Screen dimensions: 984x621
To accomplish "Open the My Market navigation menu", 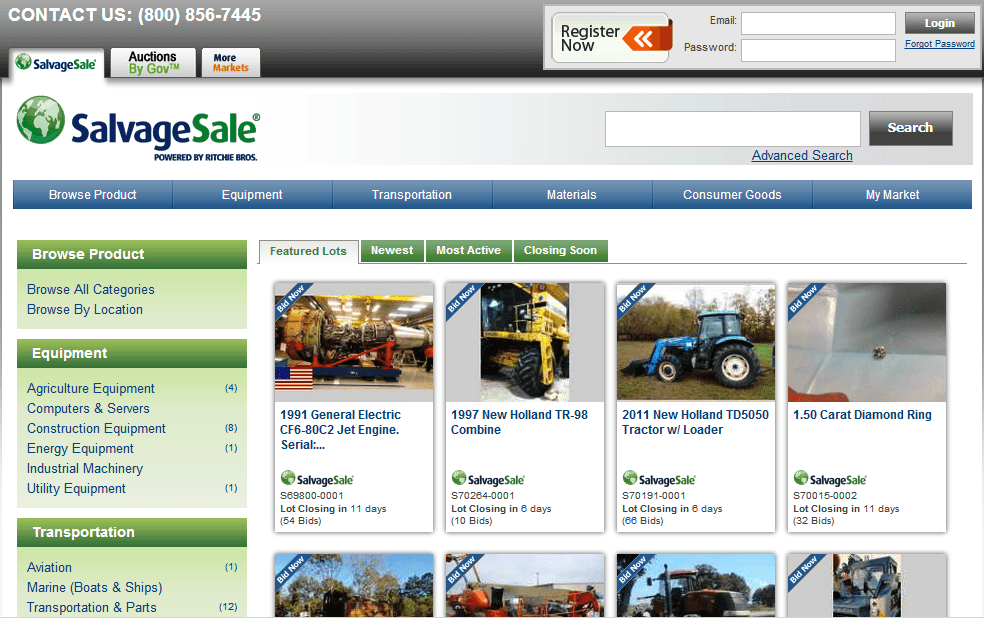I will point(892,194).
